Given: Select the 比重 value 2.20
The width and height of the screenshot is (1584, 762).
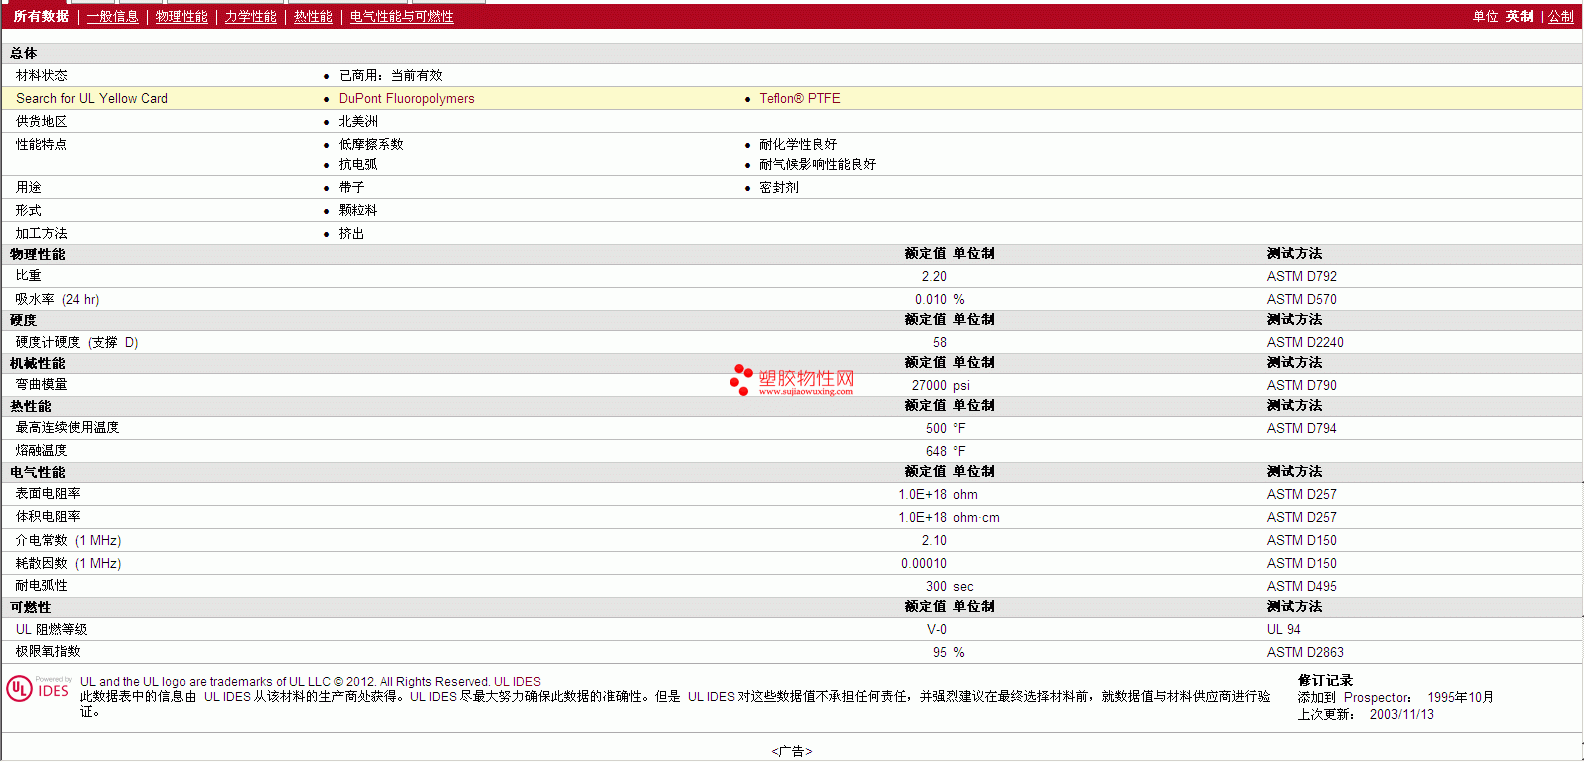Looking at the screenshot, I should 934,277.
